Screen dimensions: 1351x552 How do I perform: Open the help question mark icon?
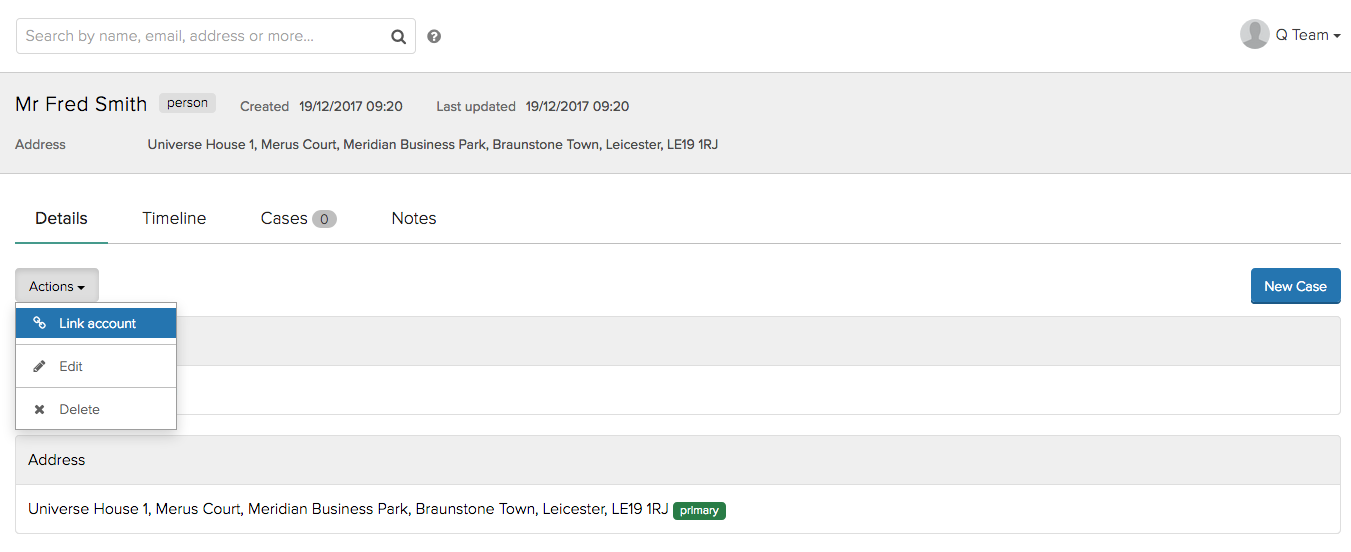pyautogui.click(x=434, y=37)
